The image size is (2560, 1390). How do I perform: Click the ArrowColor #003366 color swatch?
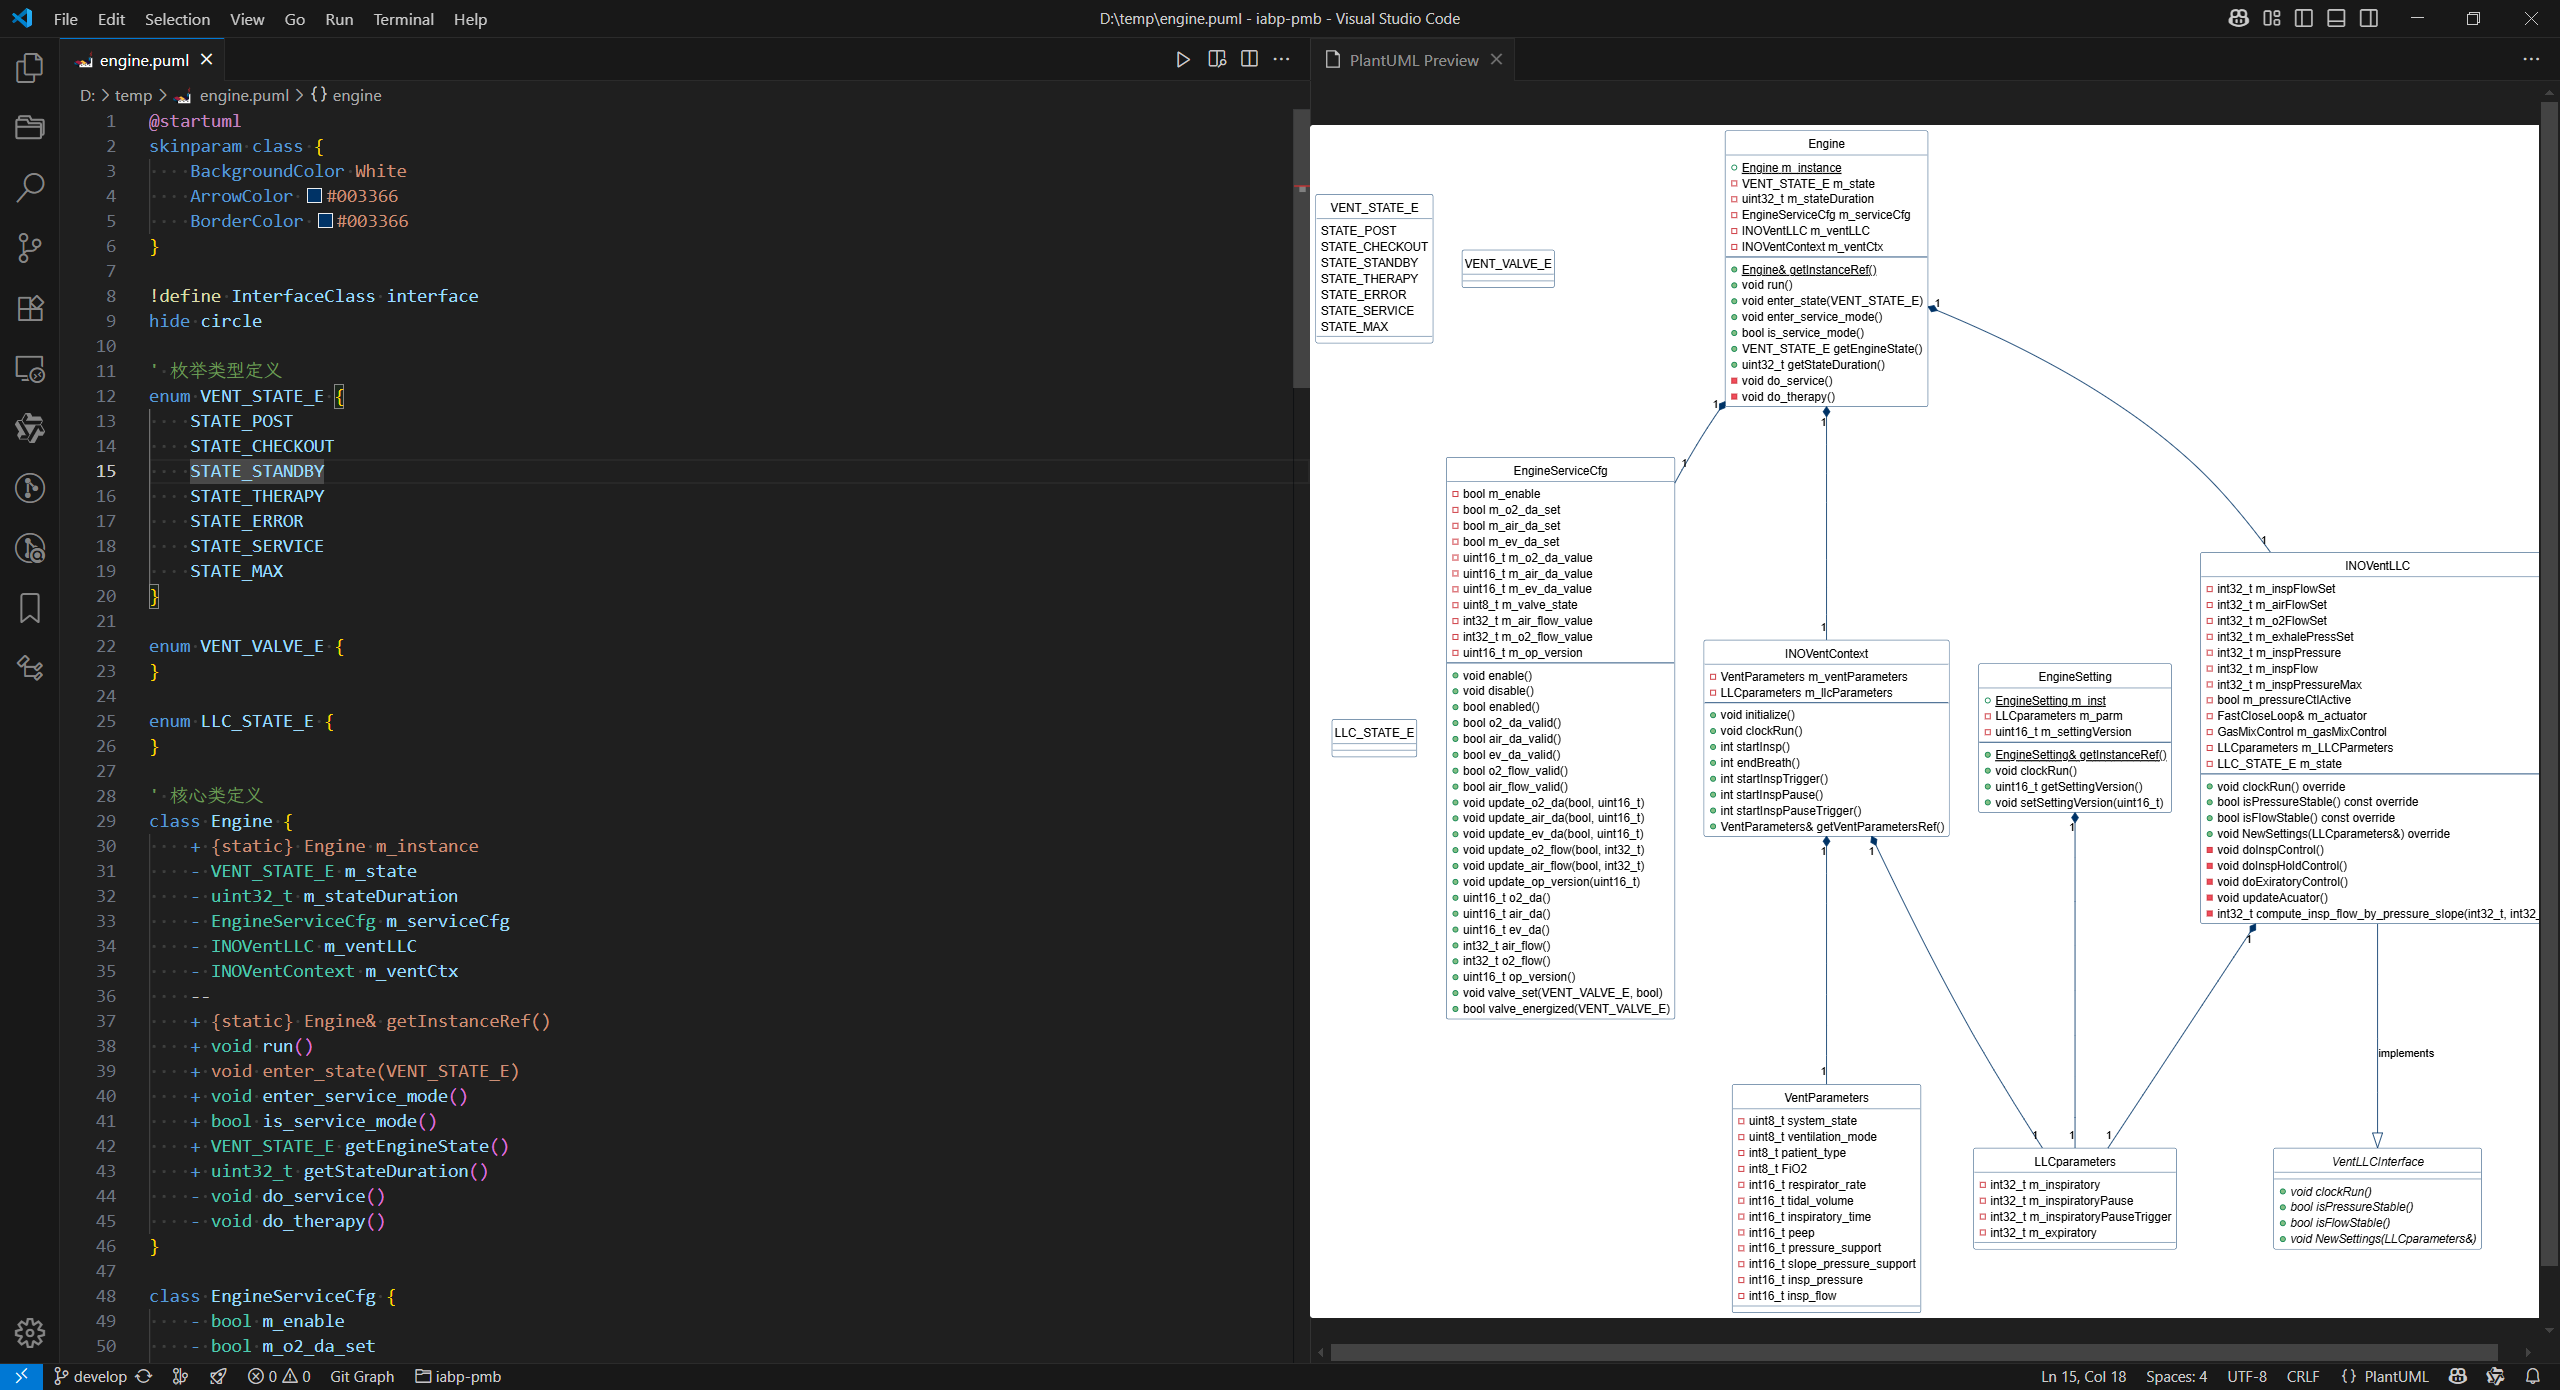(x=314, y=196)
